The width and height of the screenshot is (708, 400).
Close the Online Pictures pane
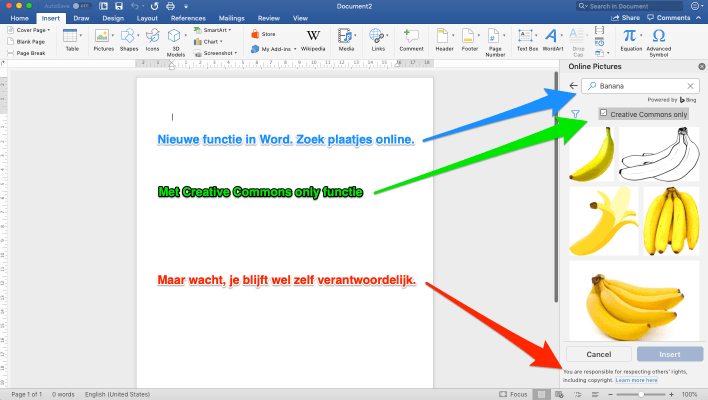coord(701,66)
